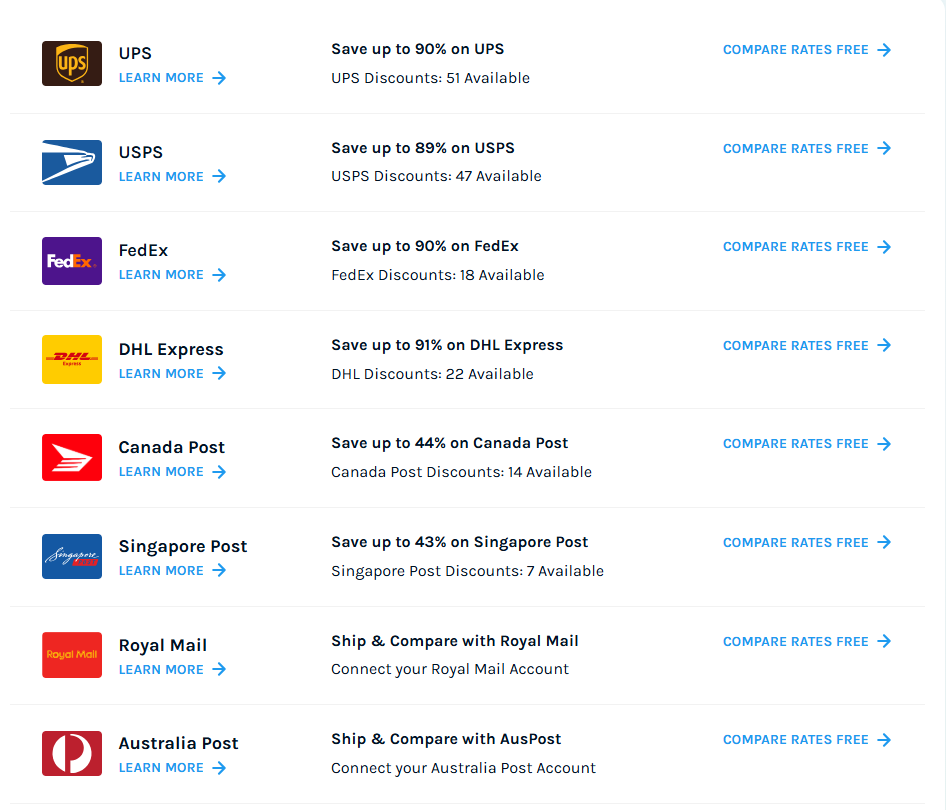Click the USPS eagle logo icon
Image resolution: width=946 pixels, height=810 pixels.
click(72, 162)
